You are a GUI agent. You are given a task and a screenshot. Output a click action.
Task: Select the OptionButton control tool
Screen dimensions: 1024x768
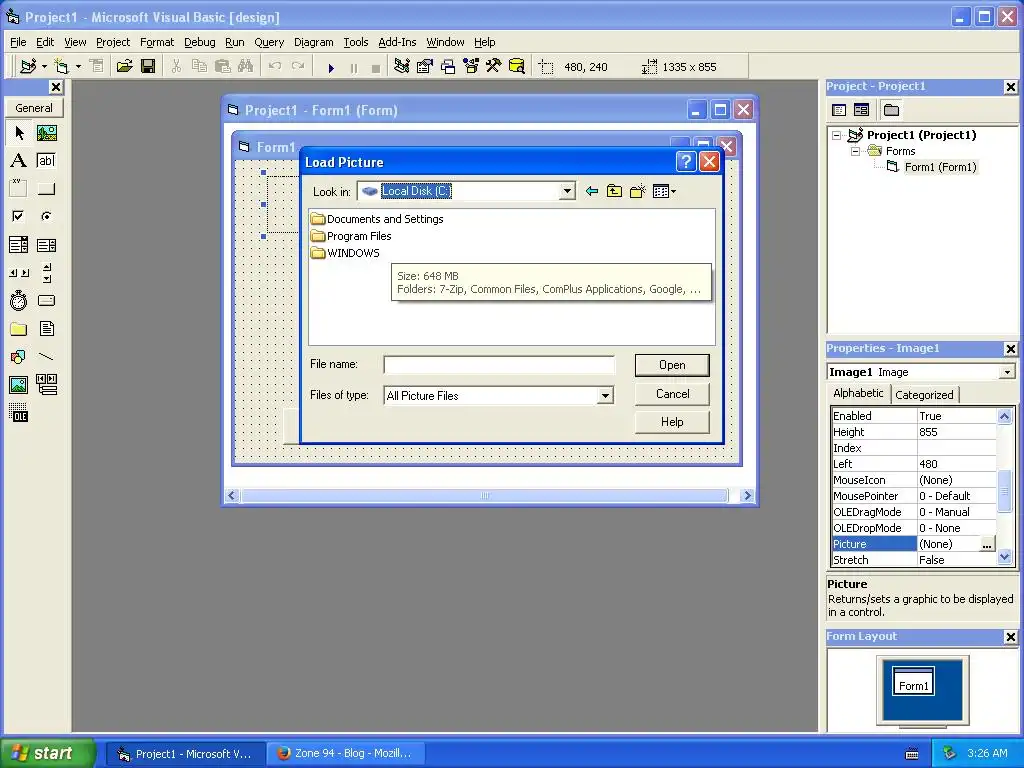[46, 216]
